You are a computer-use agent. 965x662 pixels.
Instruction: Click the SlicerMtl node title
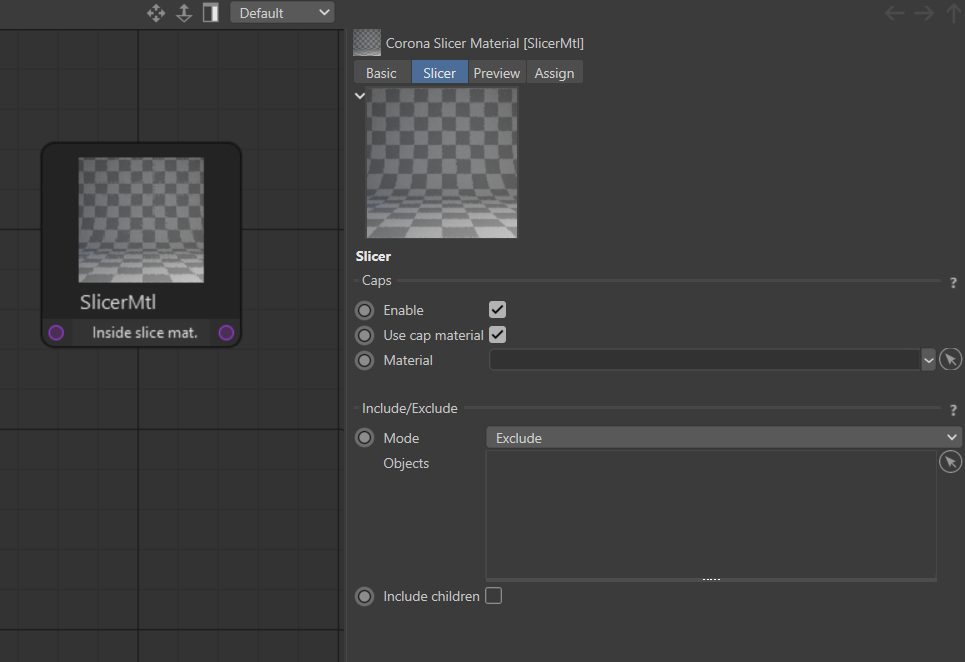(x=118, y=302)
